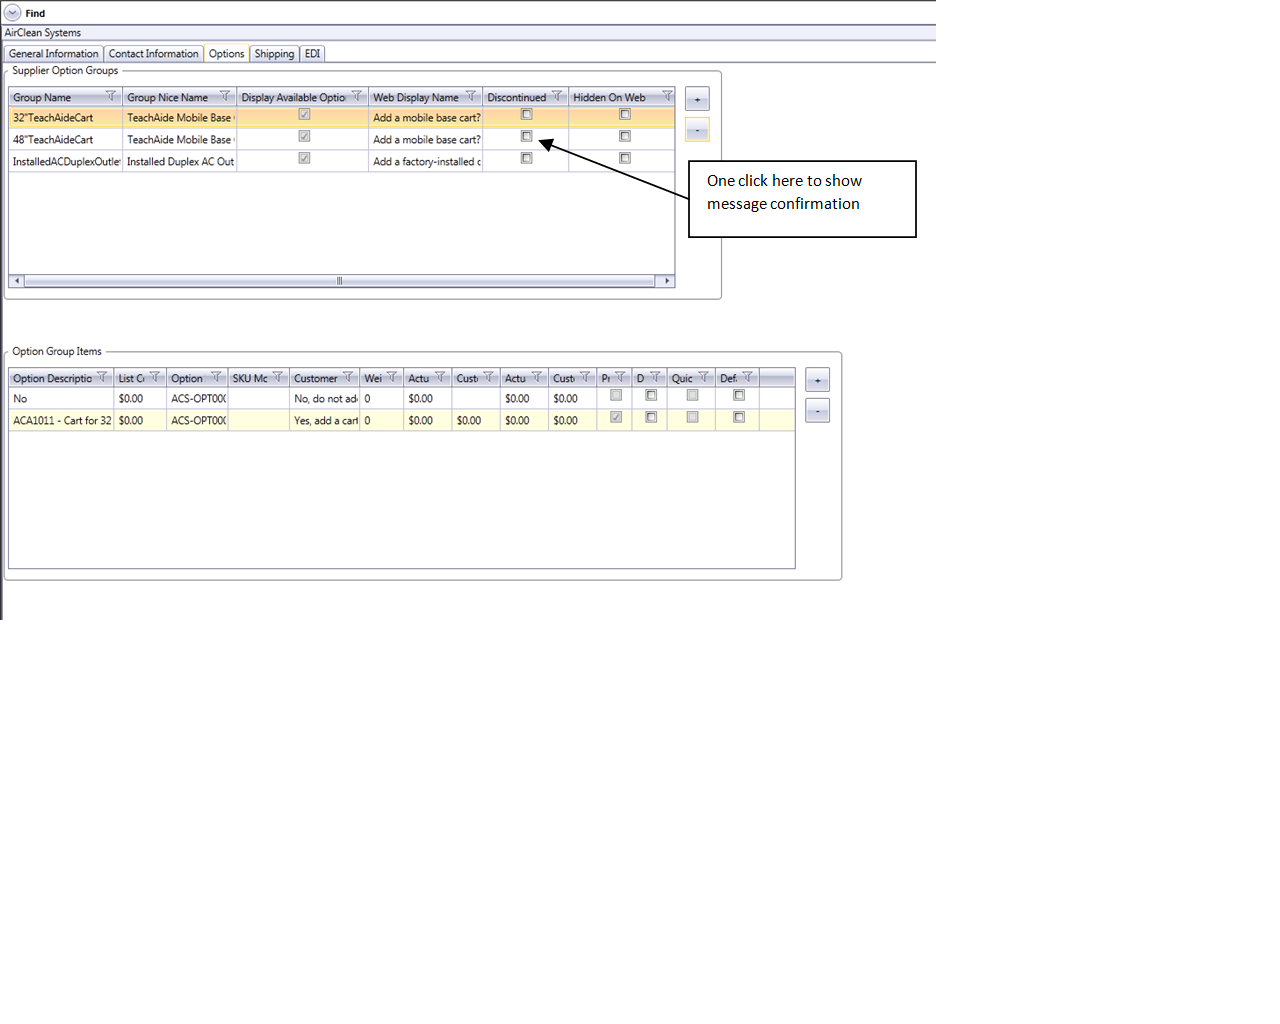Open filter on Display Available Options column
This screenshot has height=1024, width=1280.
(357, 97)
